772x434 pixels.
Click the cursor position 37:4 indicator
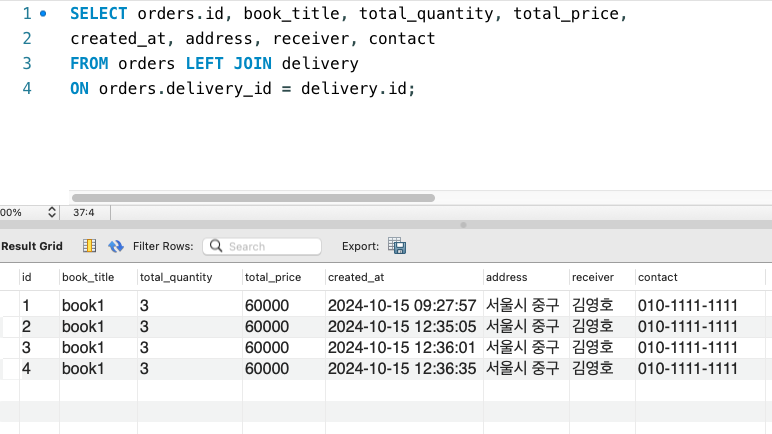[84, 212]
